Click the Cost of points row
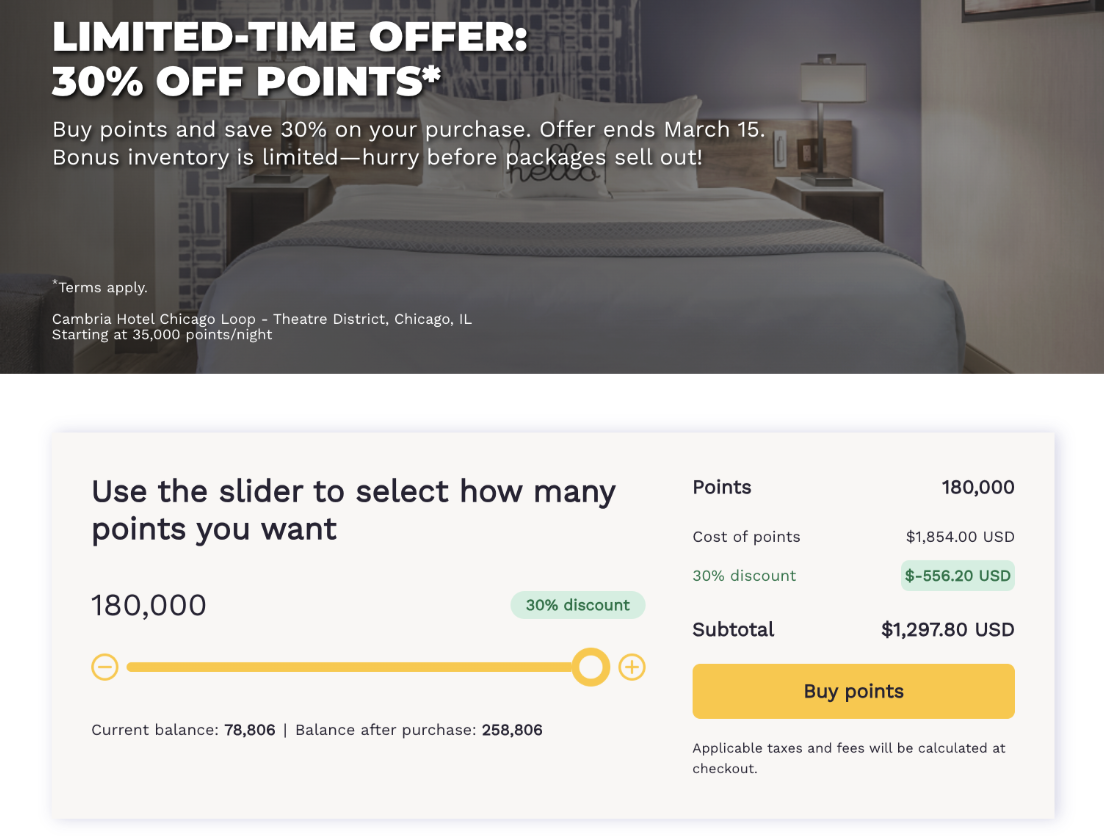 point(746,537)
